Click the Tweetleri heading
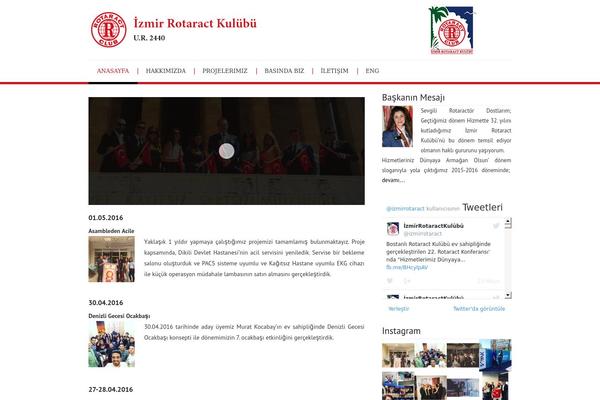This screenshot has width=600, height=400. (483, 207)
